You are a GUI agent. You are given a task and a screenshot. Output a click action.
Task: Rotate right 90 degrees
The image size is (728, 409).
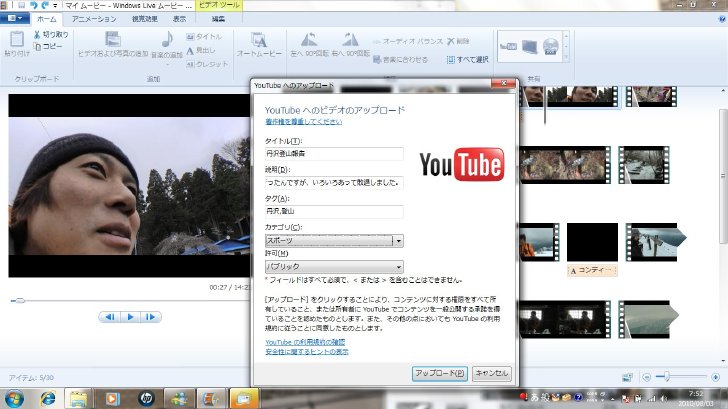coord(350,39)
